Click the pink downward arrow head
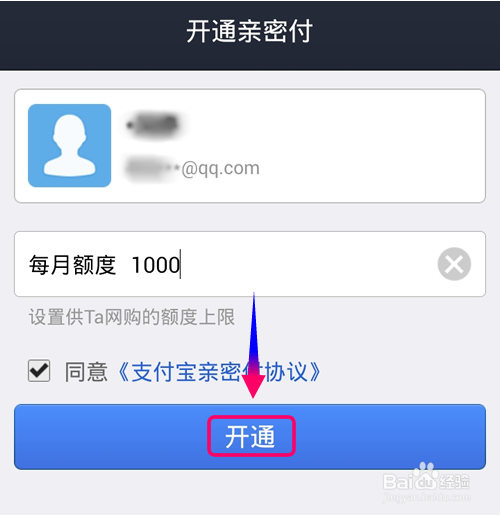This screenshot has height=515, width=500. point(253,386)
